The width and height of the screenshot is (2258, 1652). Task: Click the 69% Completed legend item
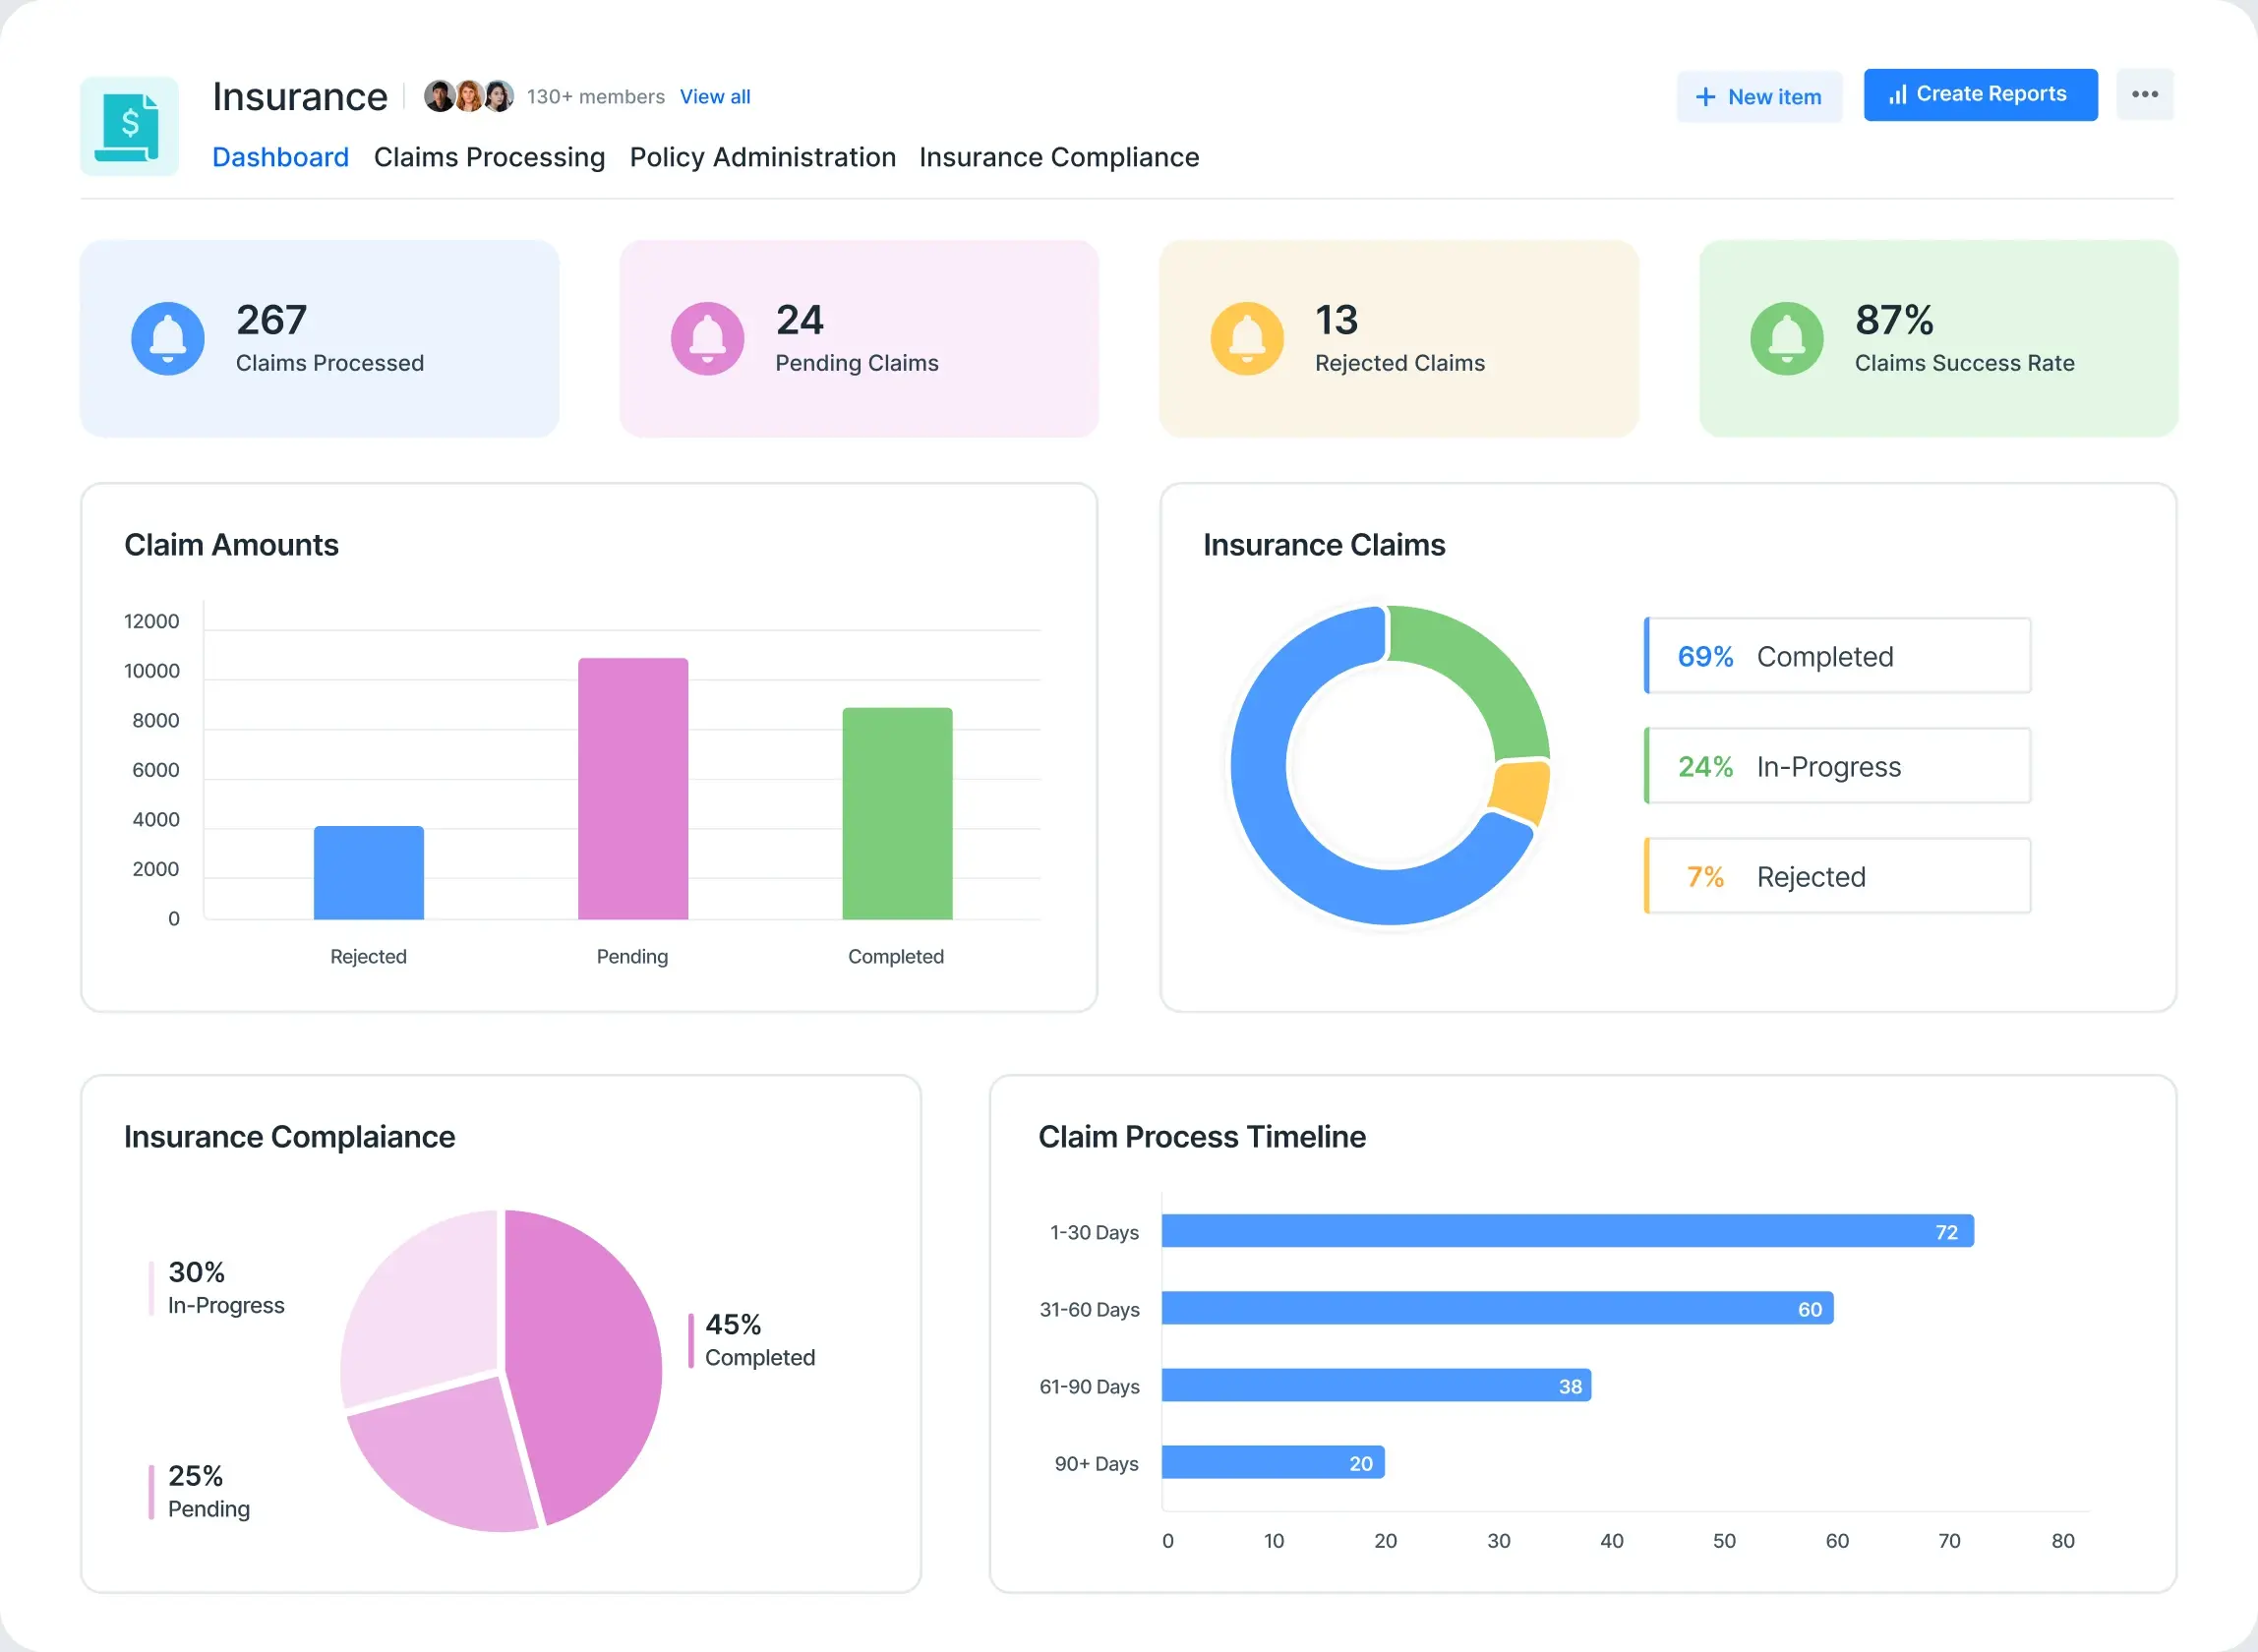click(x=1837, y=656)
